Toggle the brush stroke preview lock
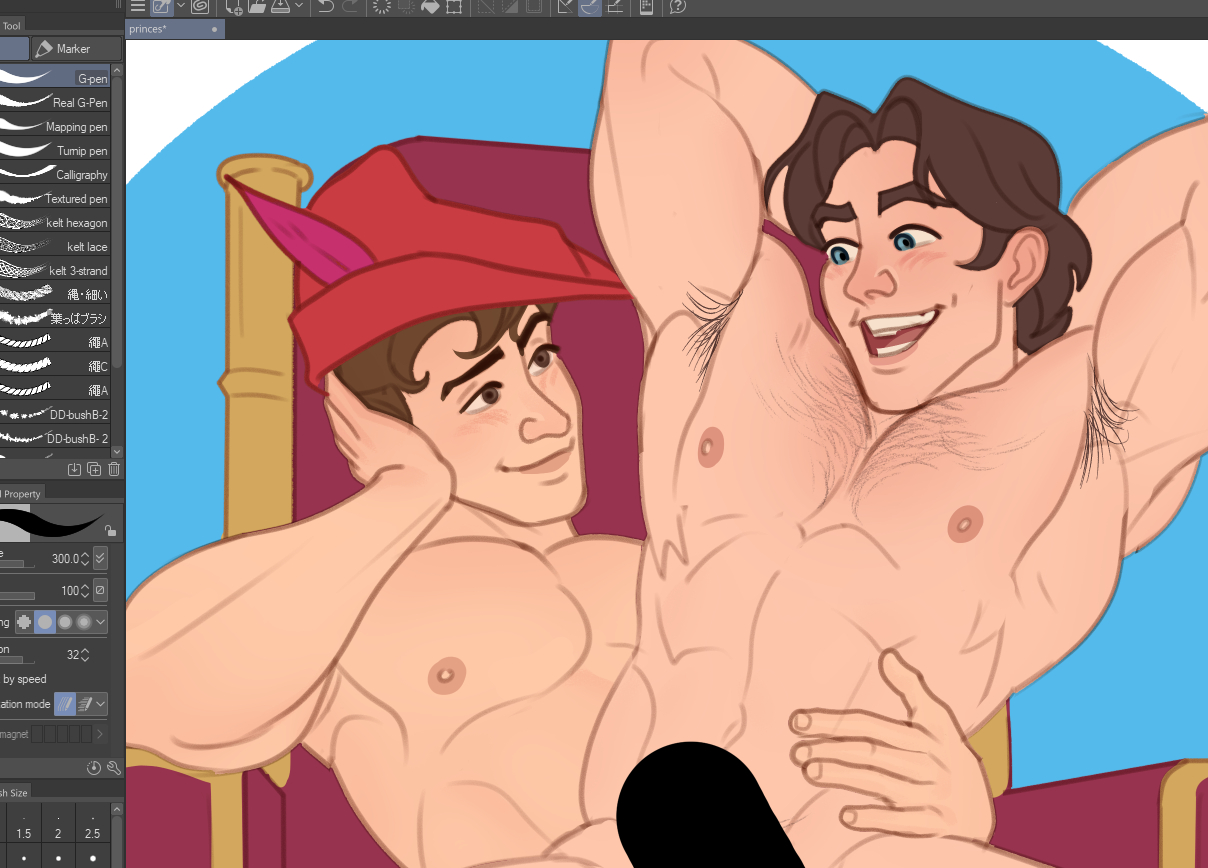The width and height of the screenshot is (1208, 868). pos(110,531)
